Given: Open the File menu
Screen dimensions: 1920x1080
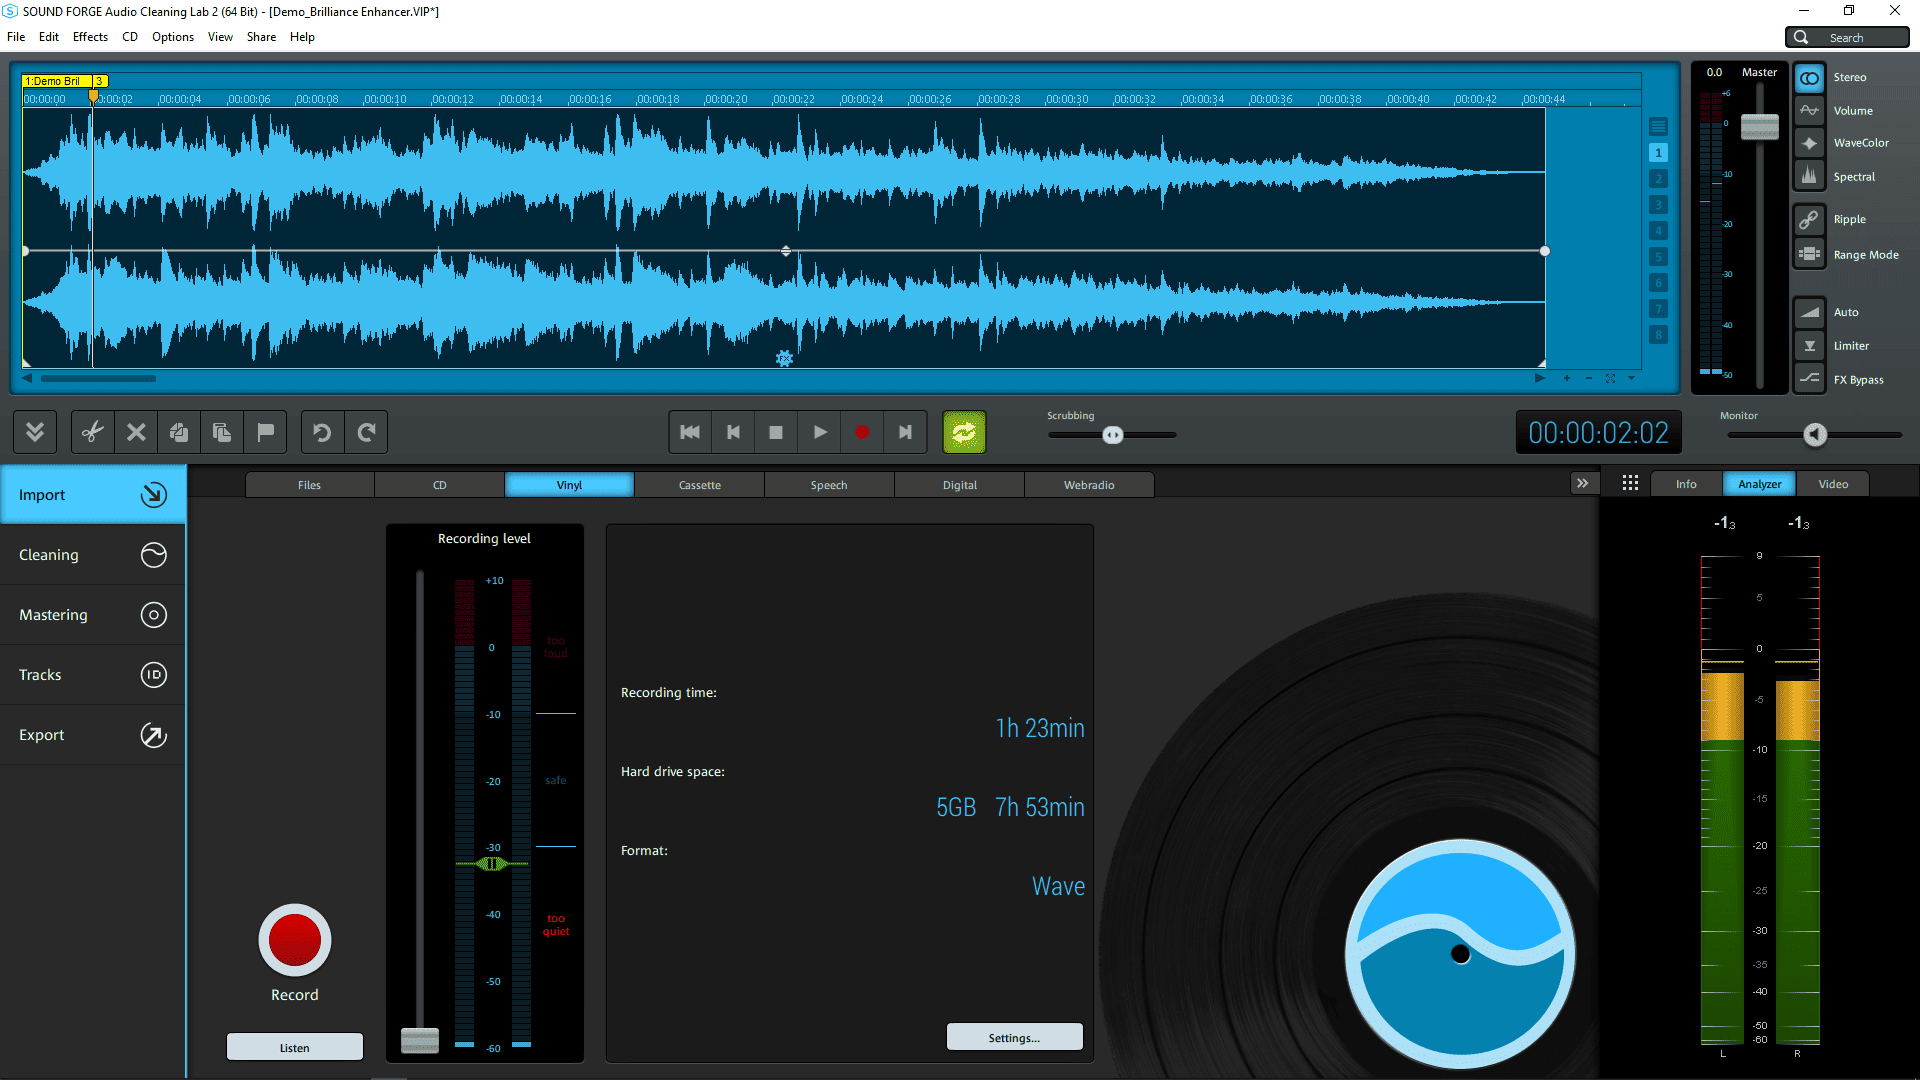Looking at the screenshot, I should (16, 37).
